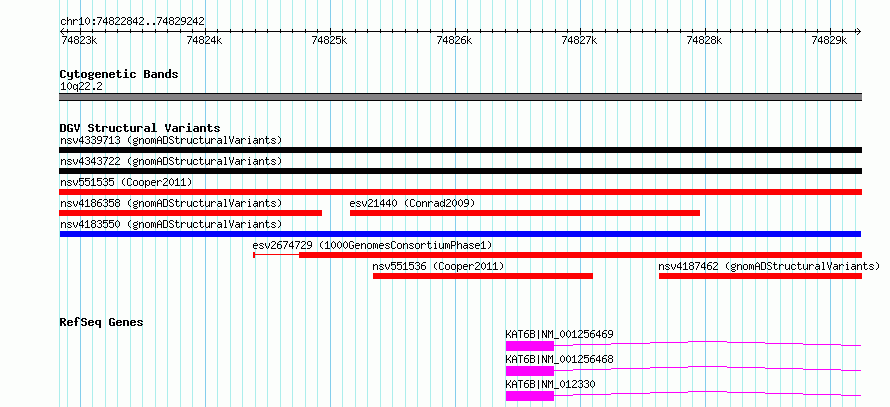Click the 74825k ruler tick label
This screenshot has width=890, height=407.
click(329, 40)
